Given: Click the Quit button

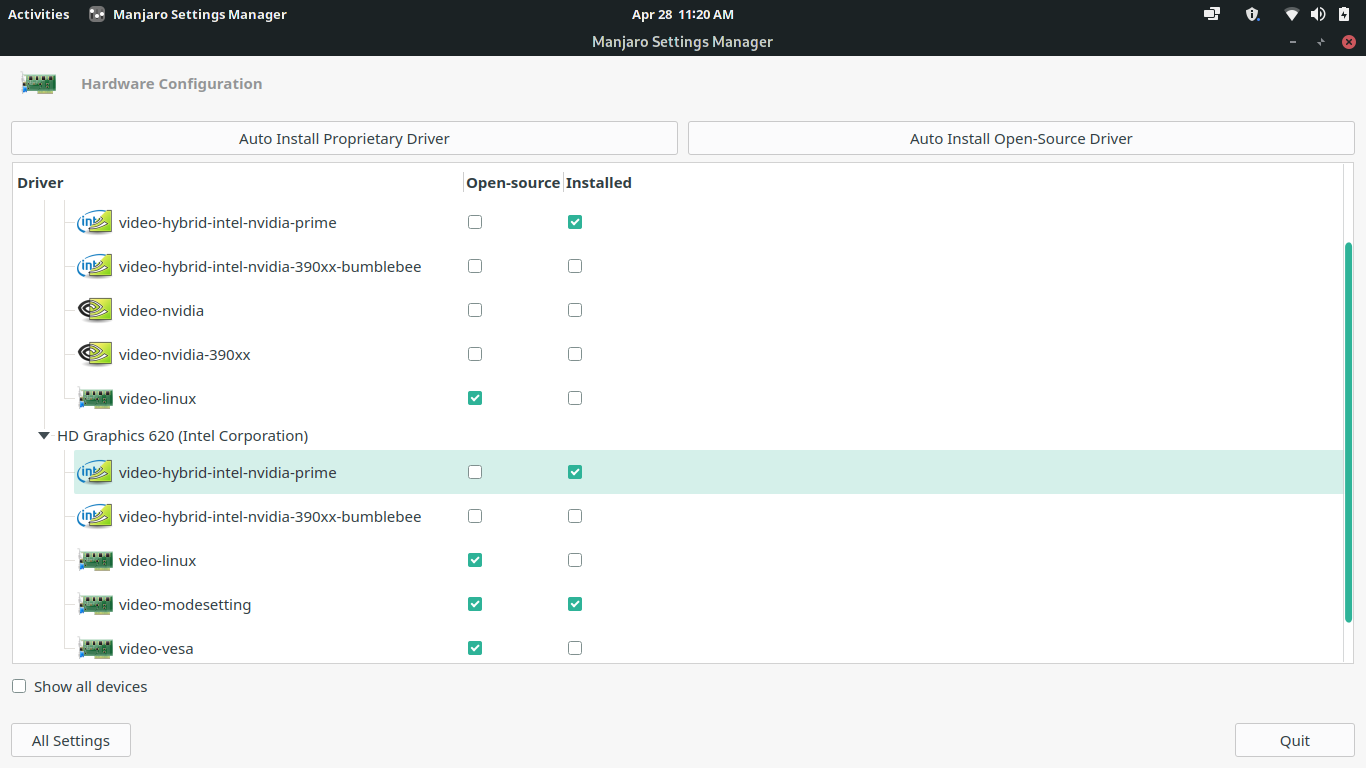Looking at the screenshot, I should (1295, 741).
